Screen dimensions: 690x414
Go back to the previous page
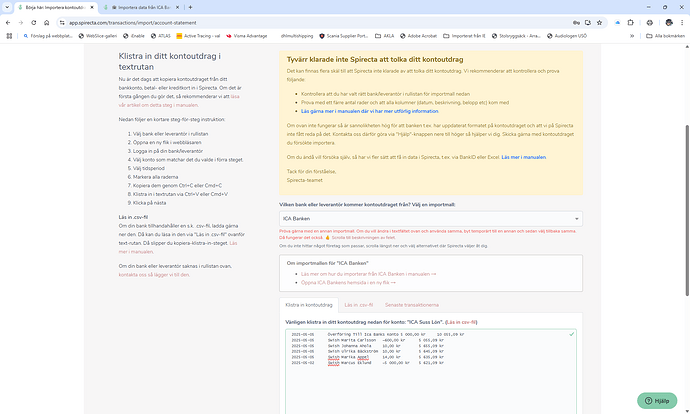[x=8, y=22]
